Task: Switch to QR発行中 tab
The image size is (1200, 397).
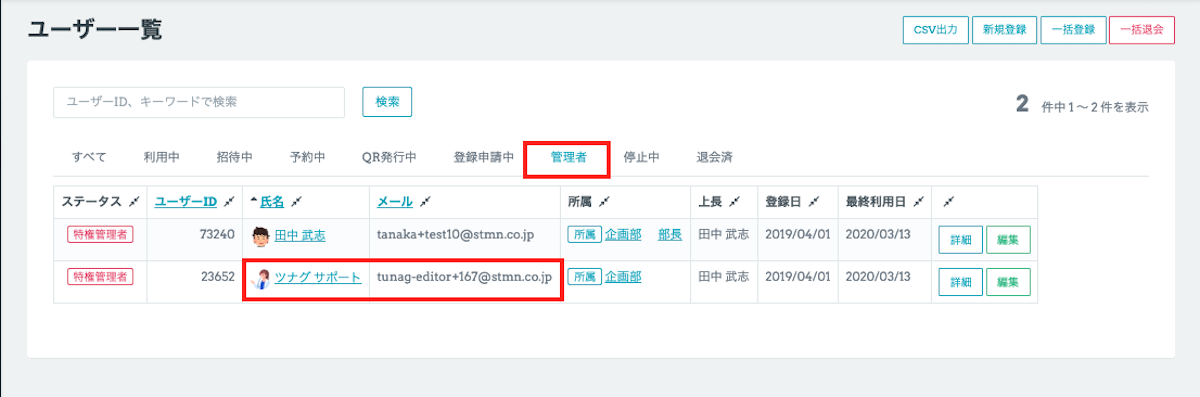Action: point(389,158)
